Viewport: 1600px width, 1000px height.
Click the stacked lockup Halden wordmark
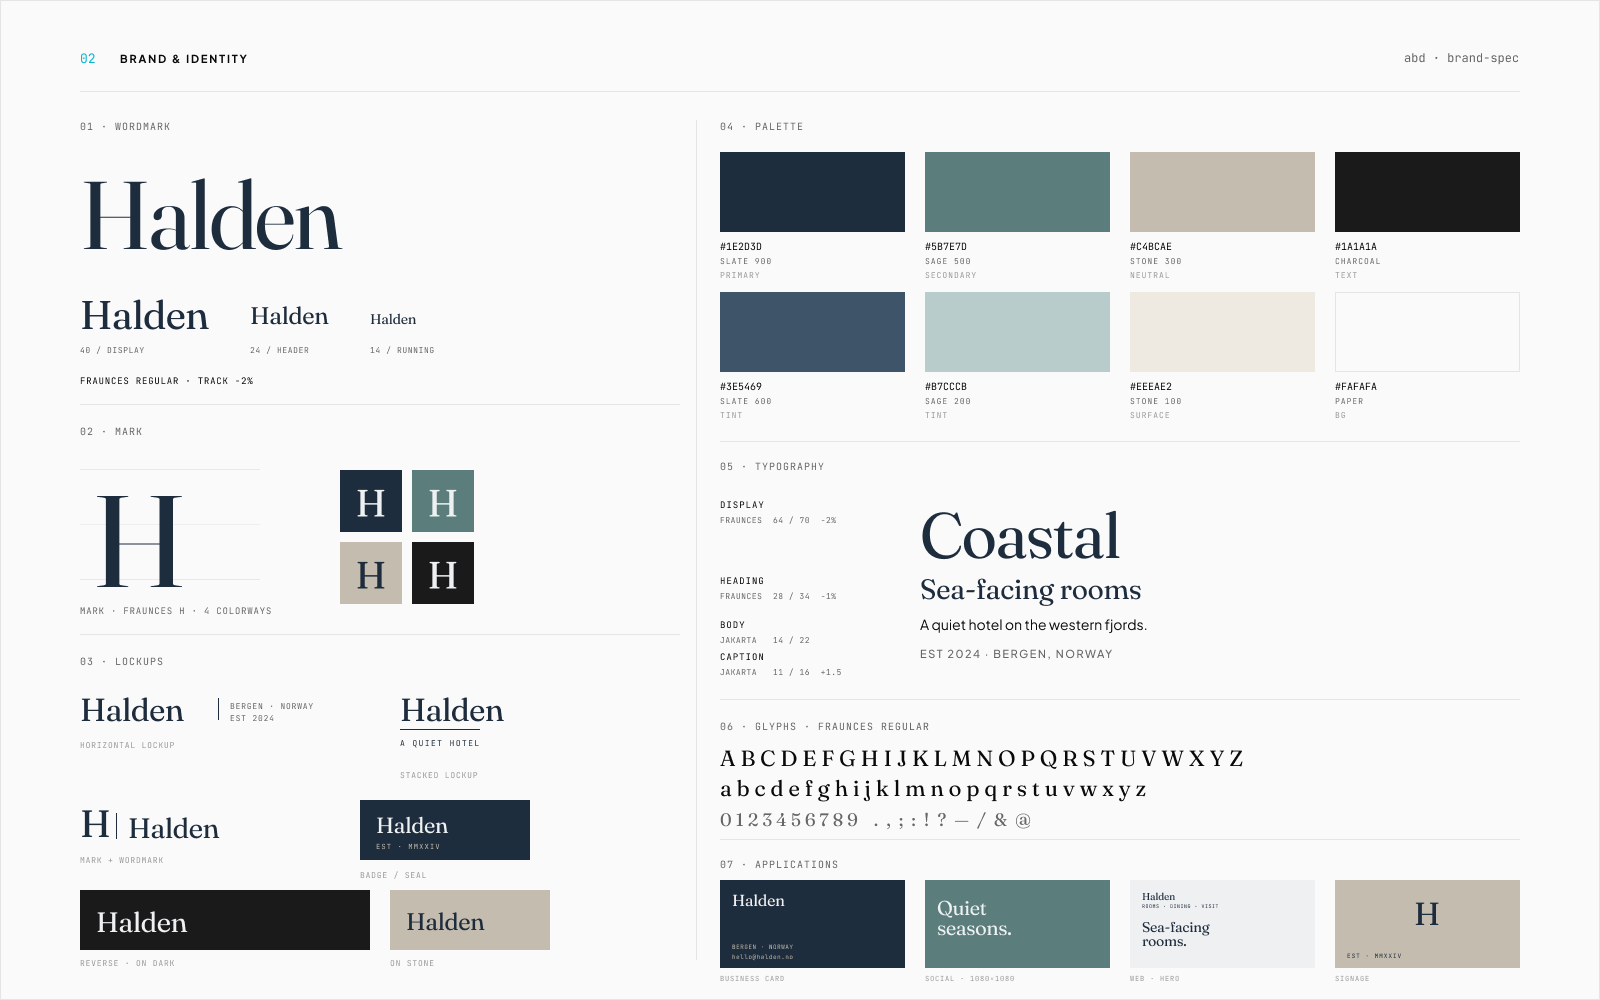point(452,710)
